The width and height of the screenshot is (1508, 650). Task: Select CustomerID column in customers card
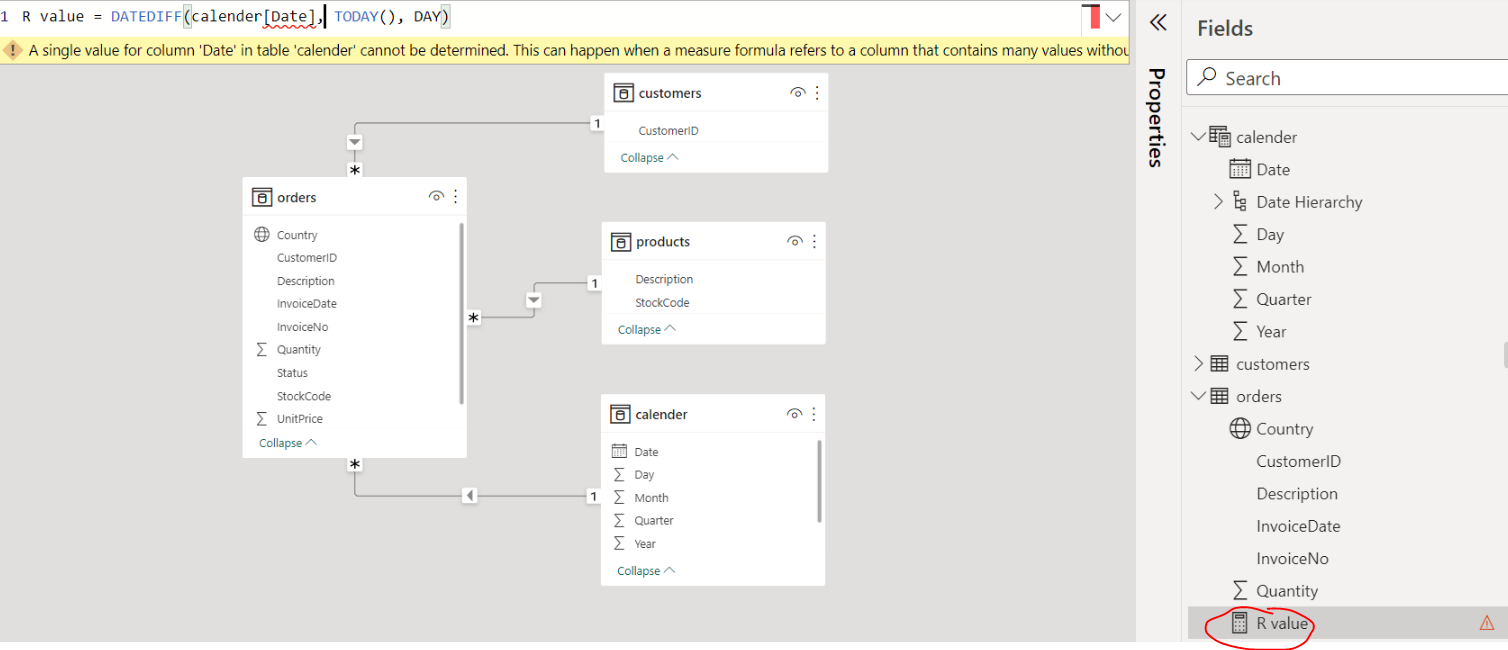668,131
